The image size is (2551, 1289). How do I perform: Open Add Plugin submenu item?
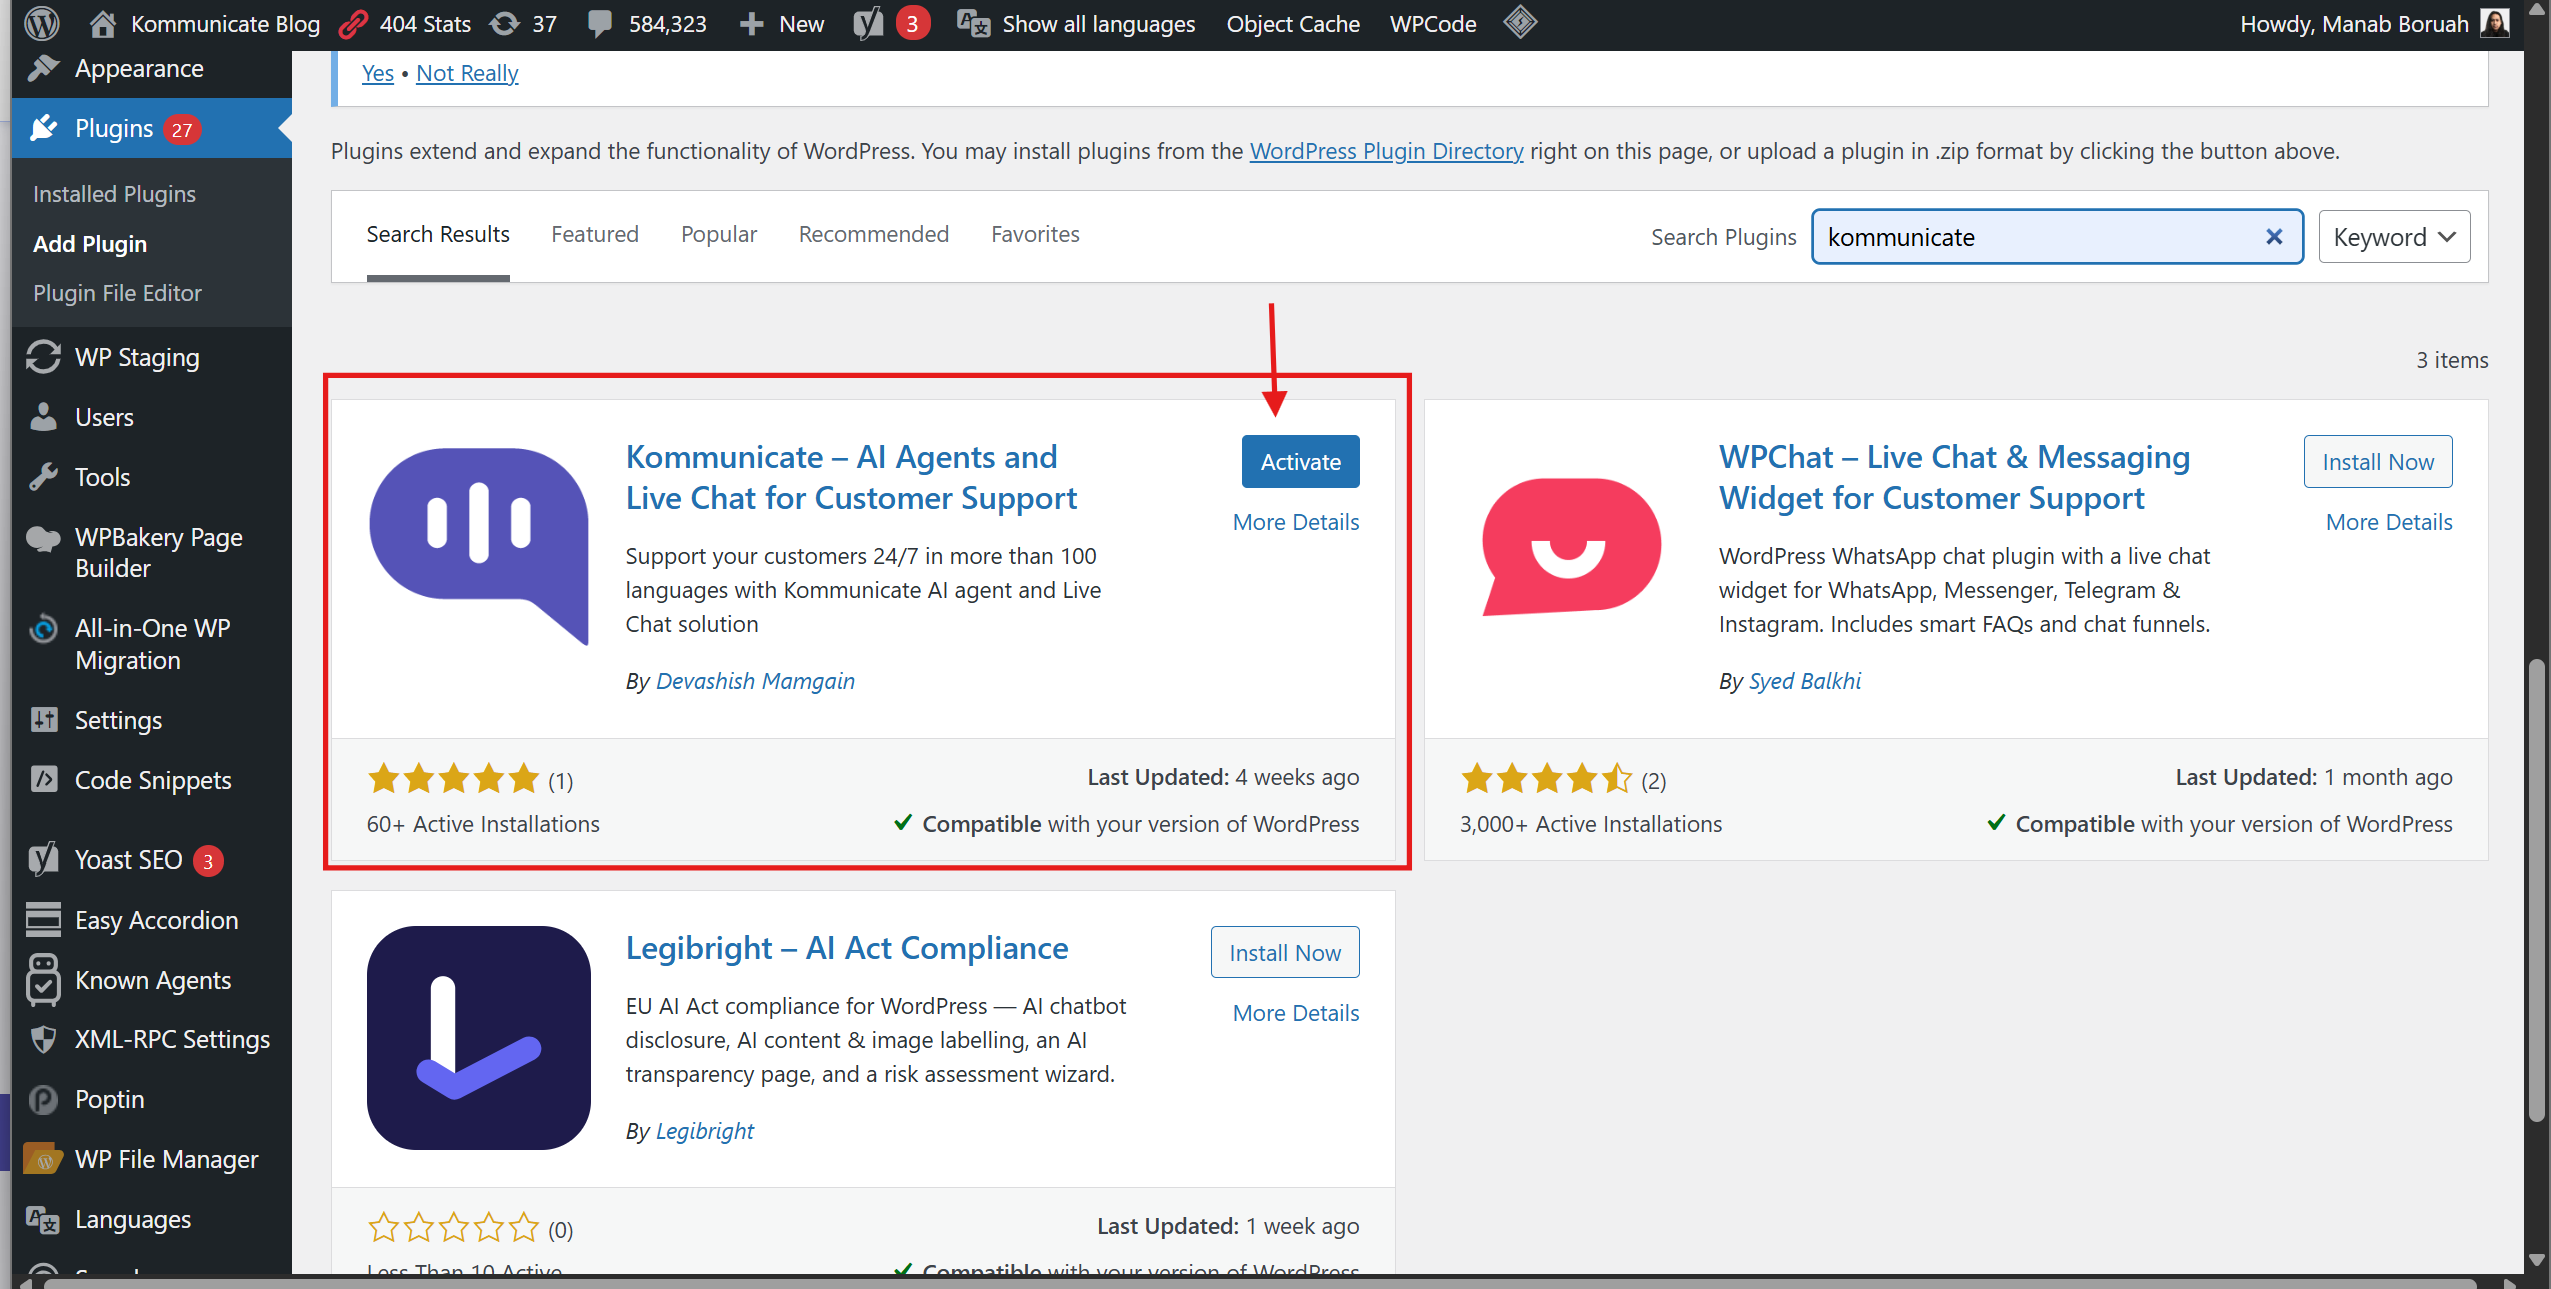point(90,244)
